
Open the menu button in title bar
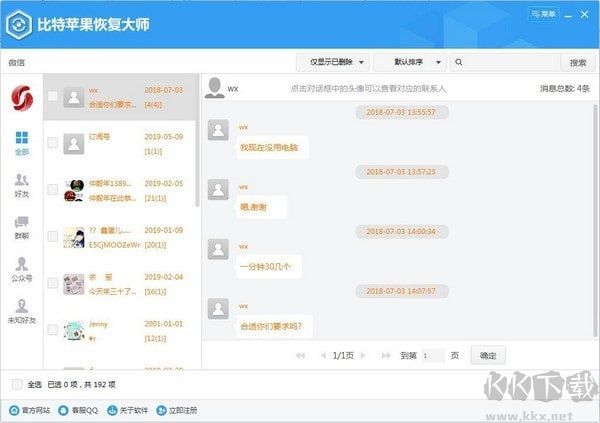543,14
